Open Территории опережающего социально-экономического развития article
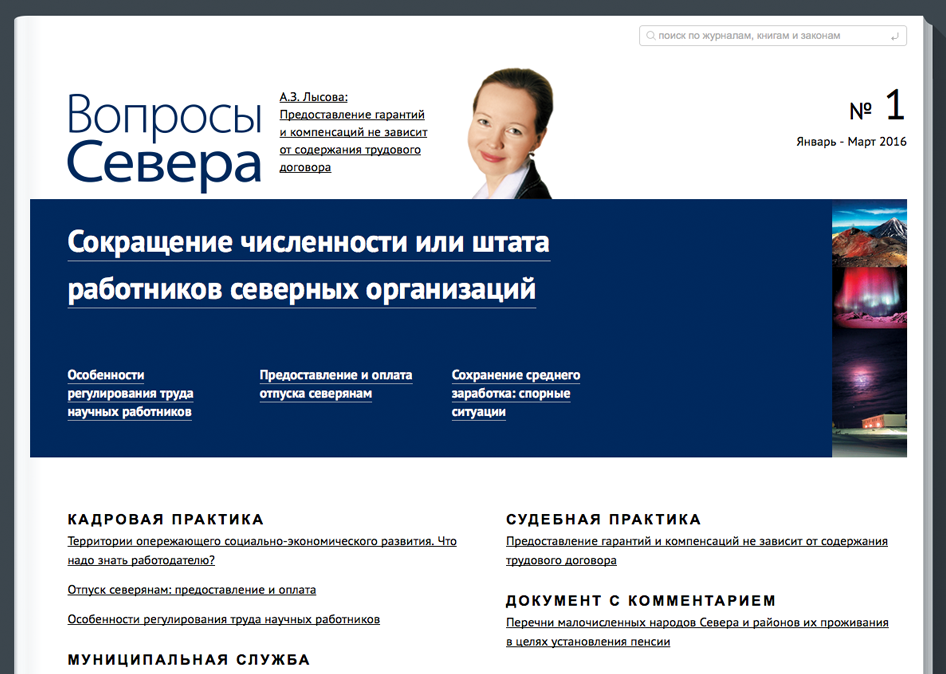Viewport: 946px width, 674px height. (x=261, y=550)
